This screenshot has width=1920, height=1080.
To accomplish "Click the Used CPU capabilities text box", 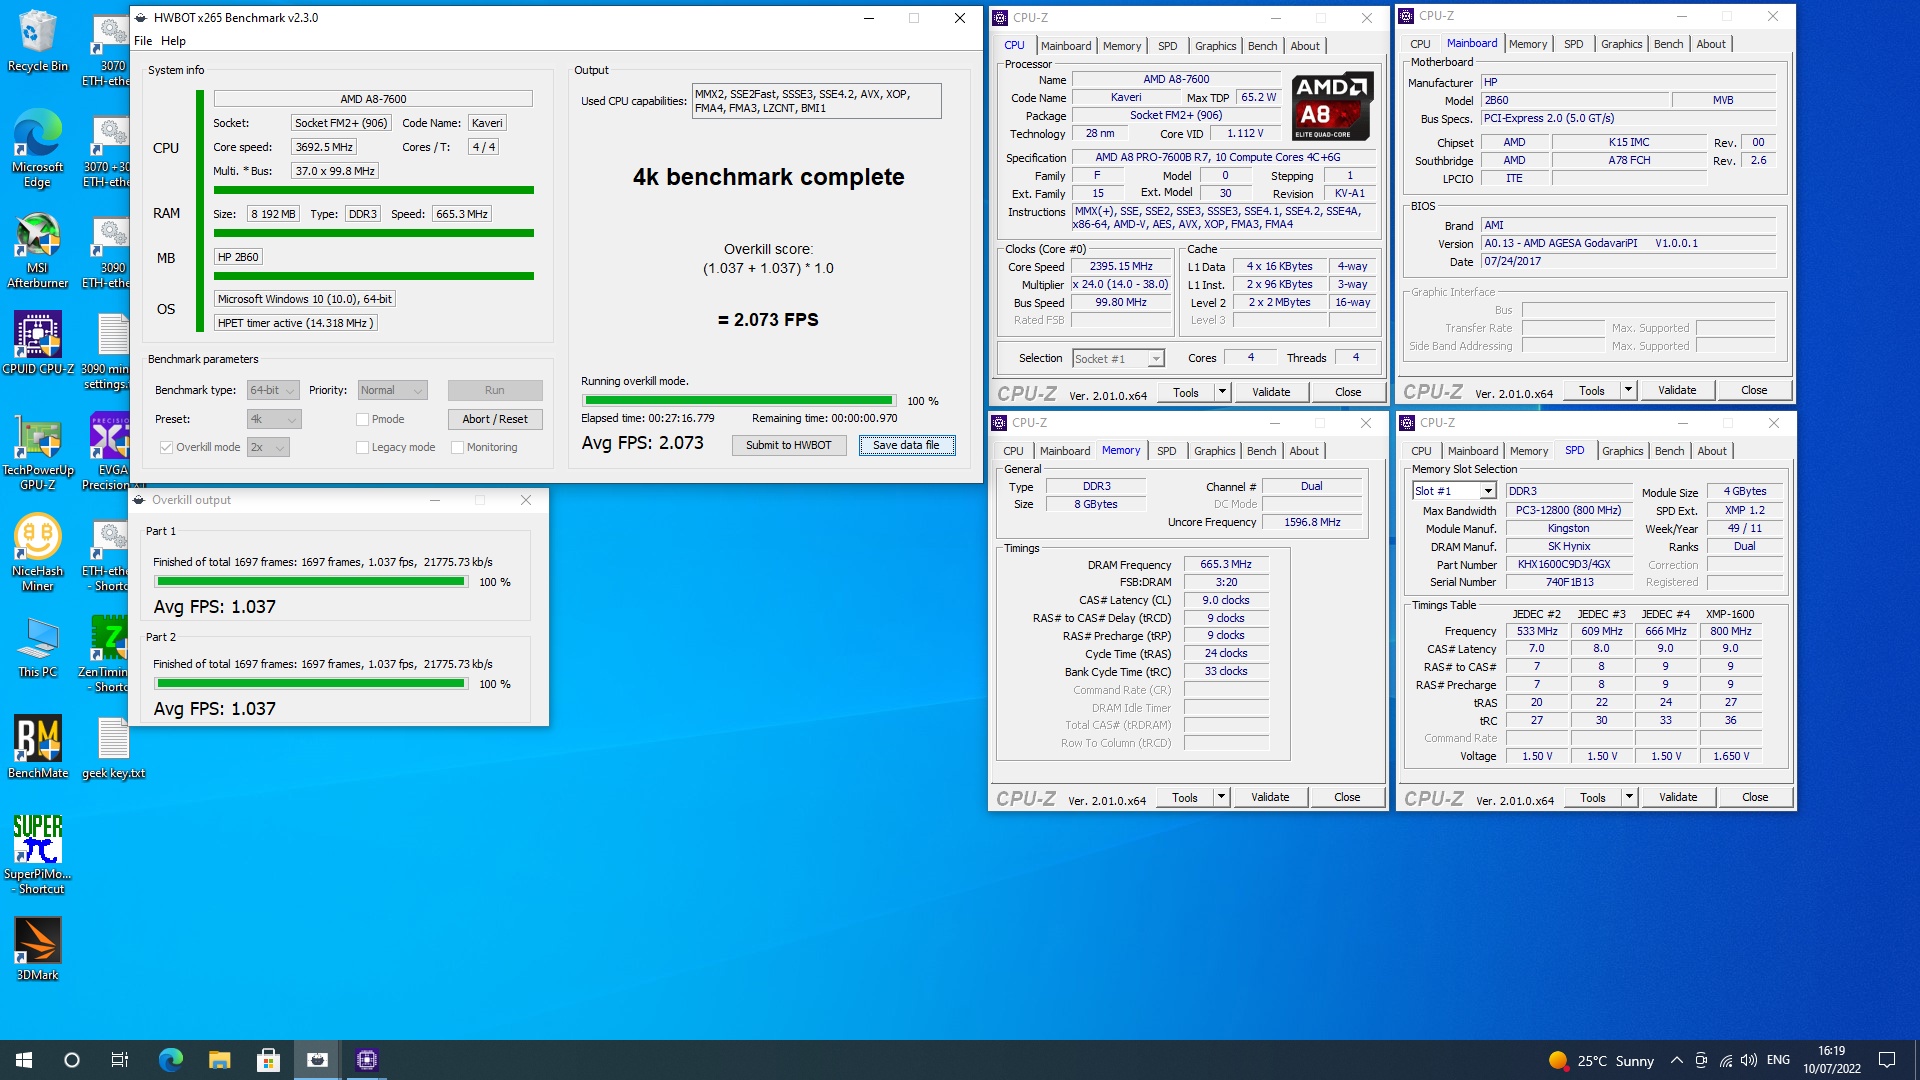I will coord(816,101).
